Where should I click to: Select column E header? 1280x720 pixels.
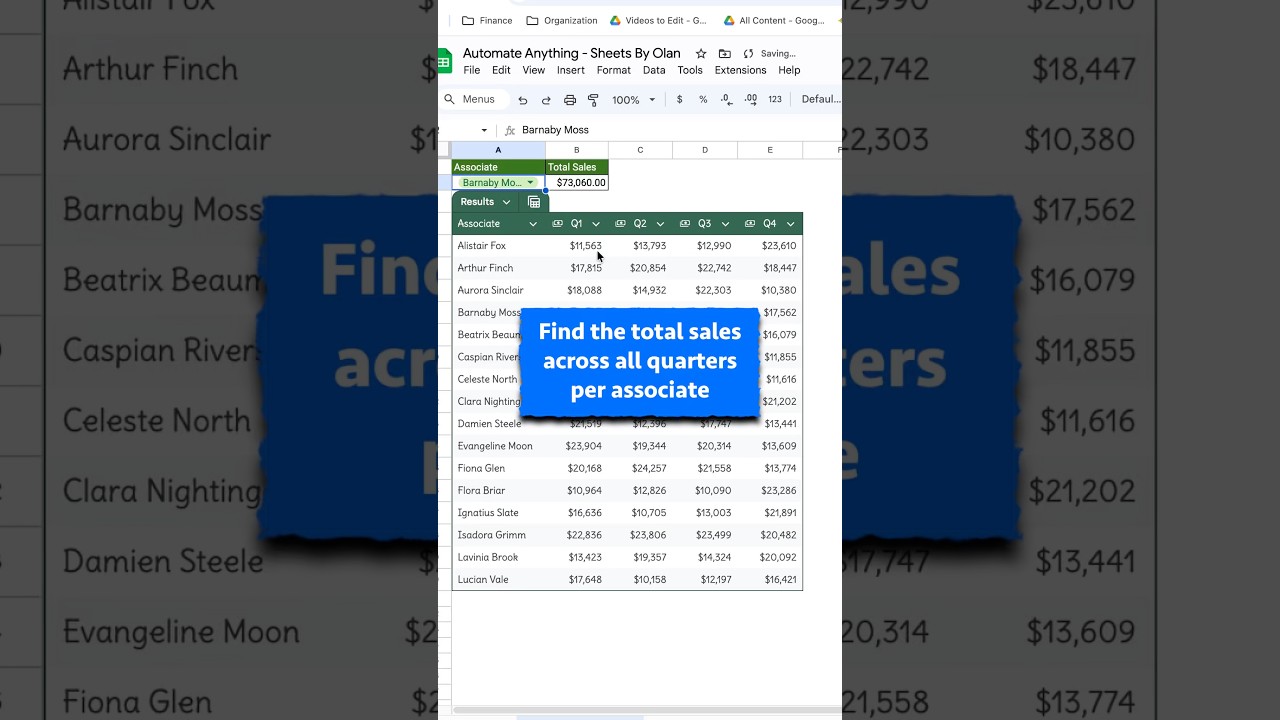click(770, 150)
